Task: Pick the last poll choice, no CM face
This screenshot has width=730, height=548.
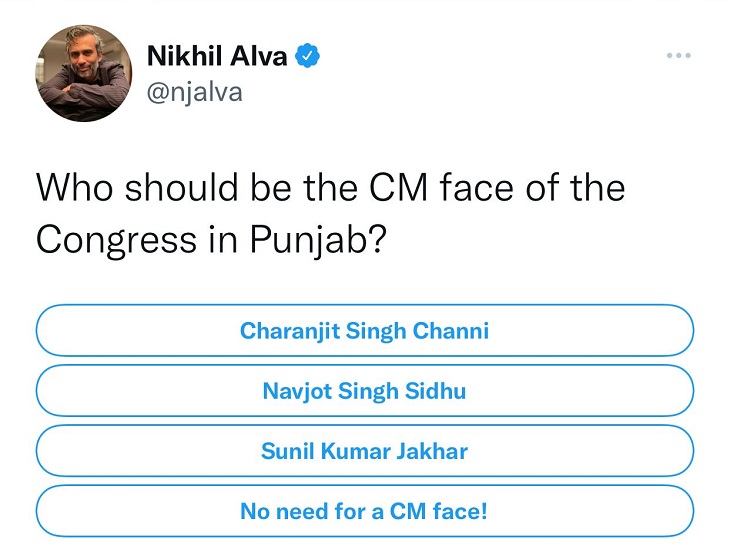Action: [364, 511]
